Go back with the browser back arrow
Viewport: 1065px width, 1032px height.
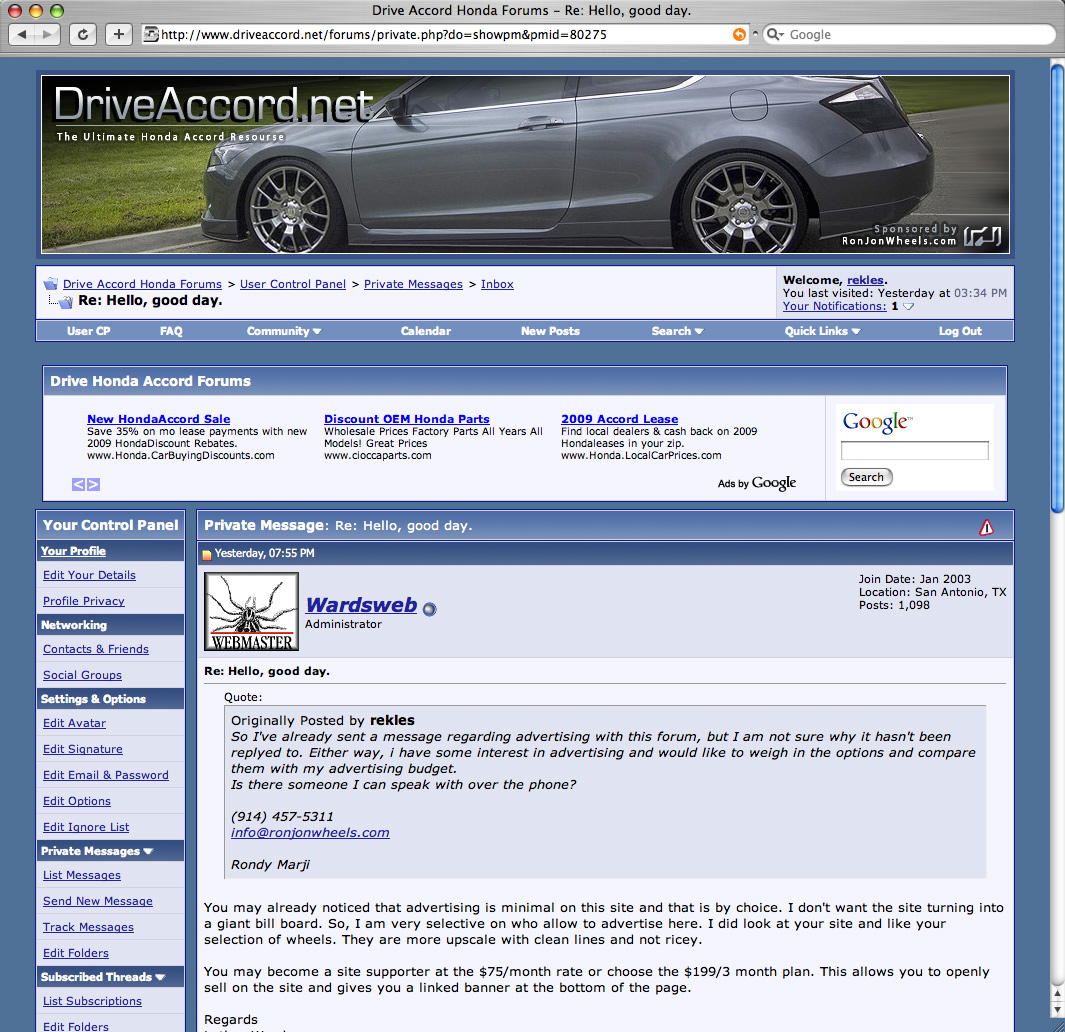click(x=22, y=34)
